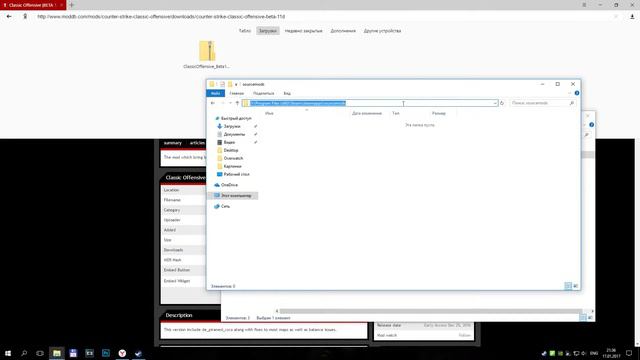Open the action center notification icon
The width and height of the screenshot is (640, 360).
pyautogui.click(x=629, y=353)
